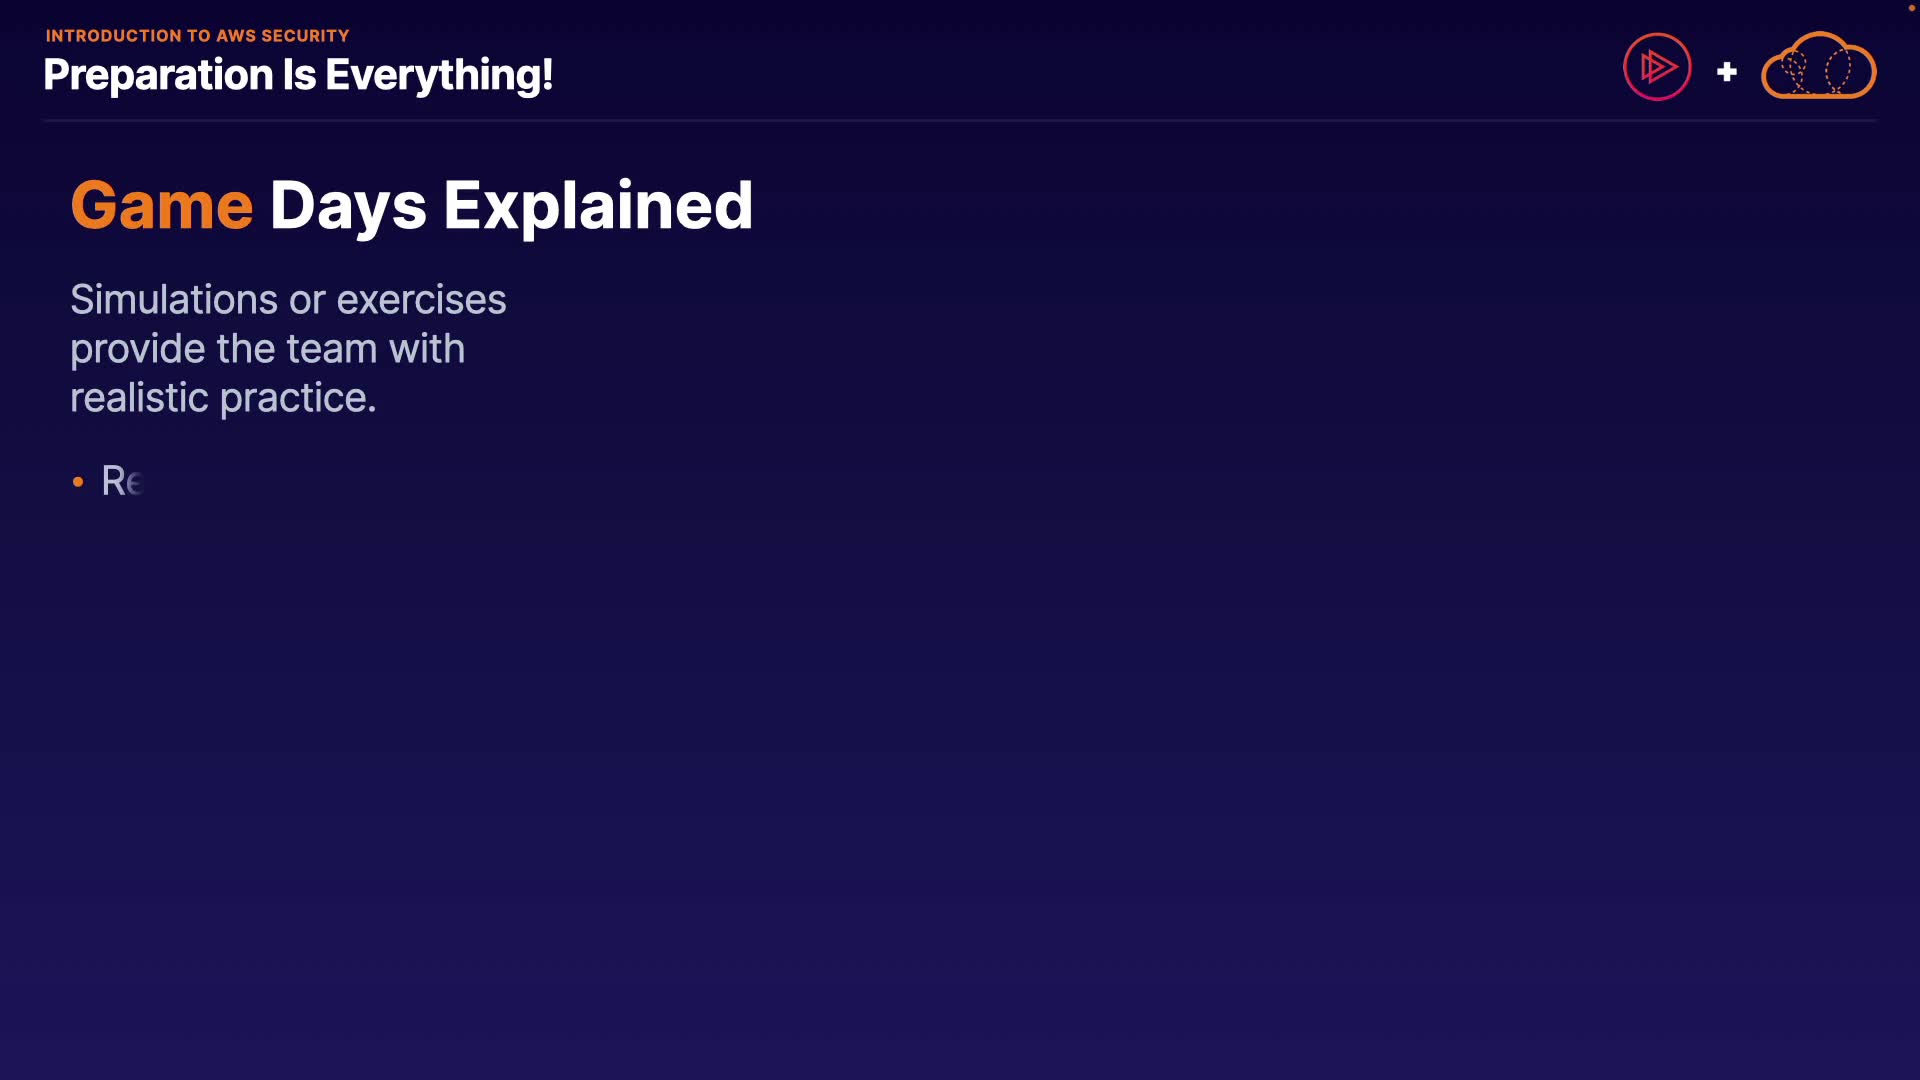The height and width of the screenshot is (1080, 1920).
Task: Click the word "exercises" in the paragraph
Action: pos(421,300)
